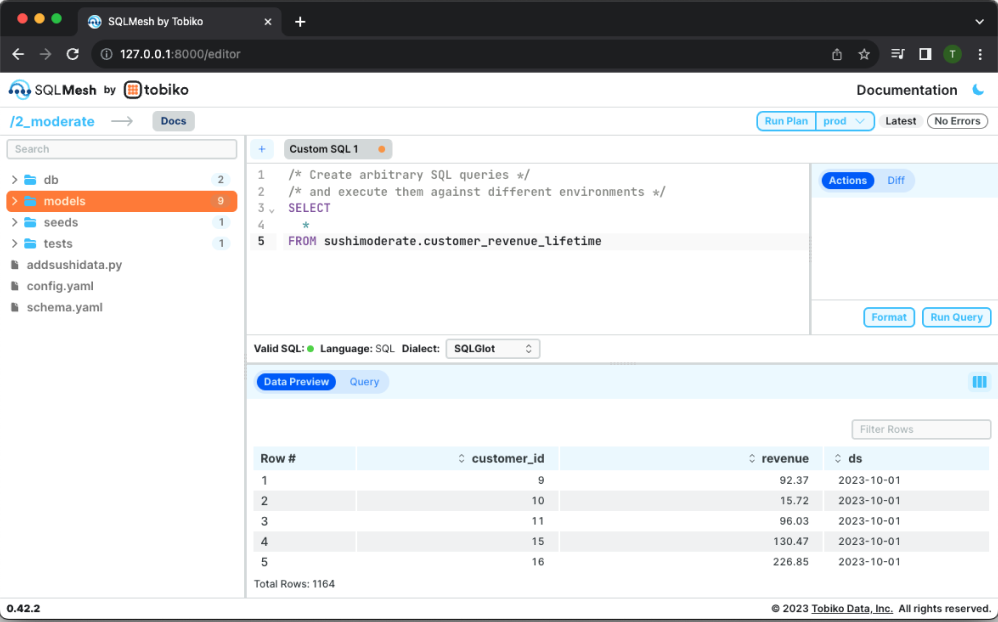Add a new editor tab with plus icon

pos(262,149)
